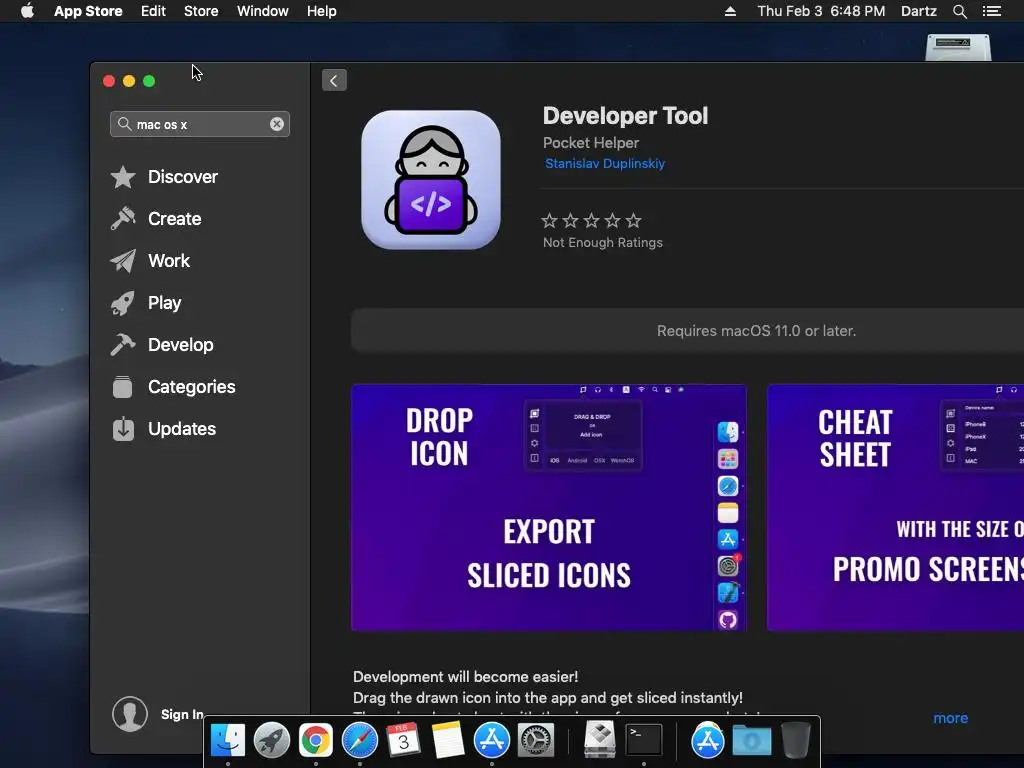The width and height of the screenshot is (1024, 768).
Task: Open Calendar from the Dock
Action: (404, 740)
